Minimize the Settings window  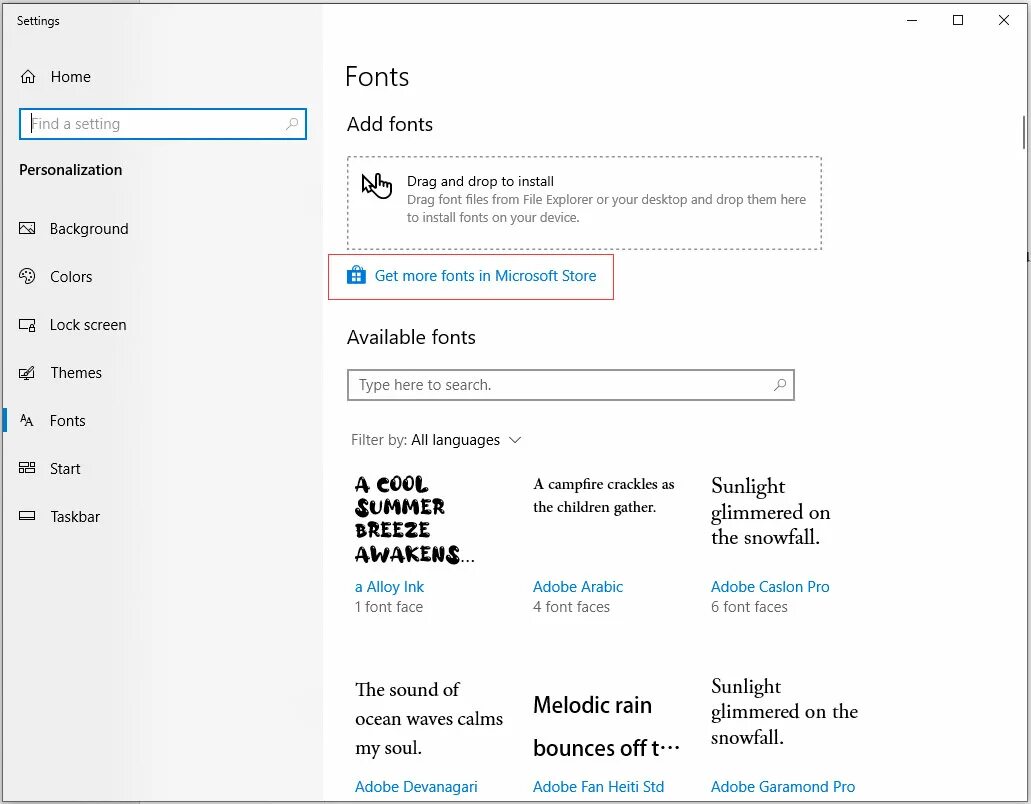click(912, 20)
